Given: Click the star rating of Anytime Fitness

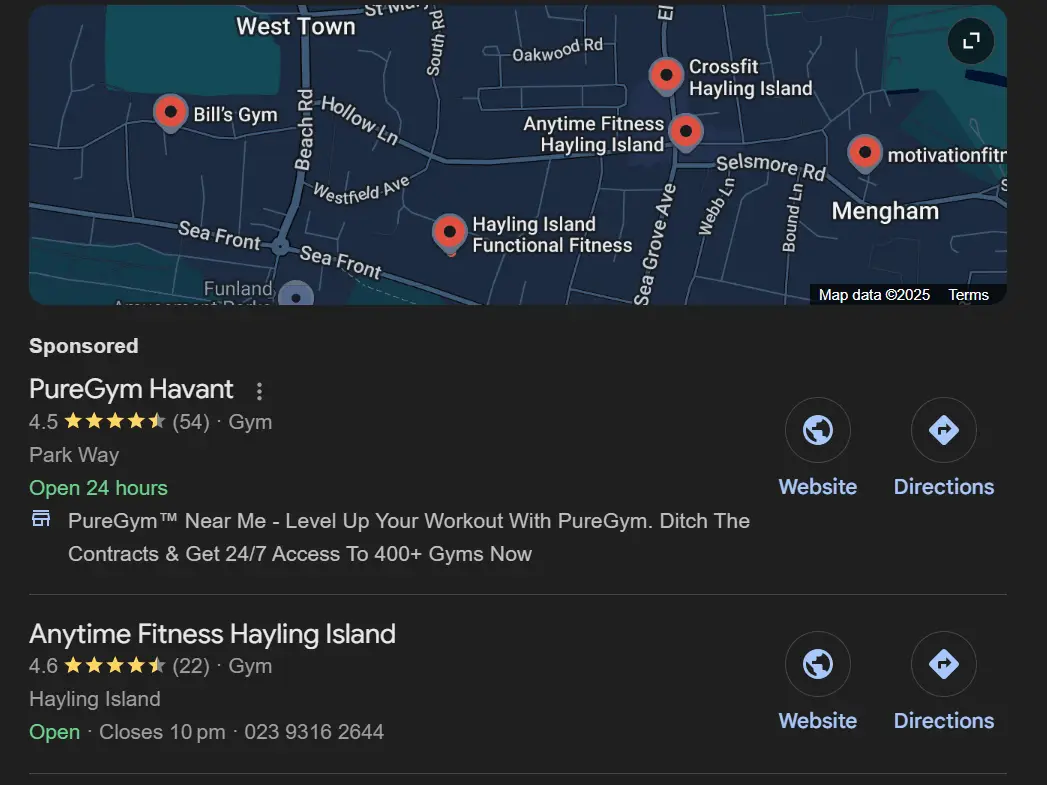Looking at the screenshot, I should pos(115,664).
